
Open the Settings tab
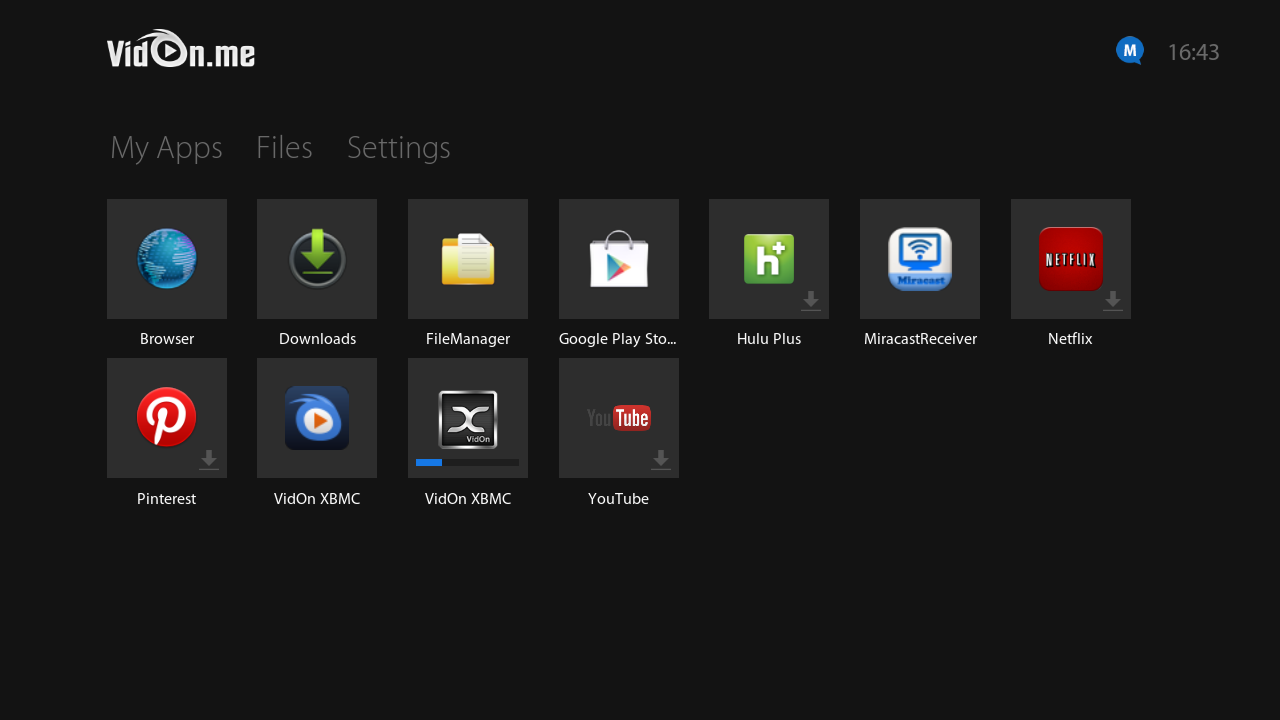pos(399,148)
